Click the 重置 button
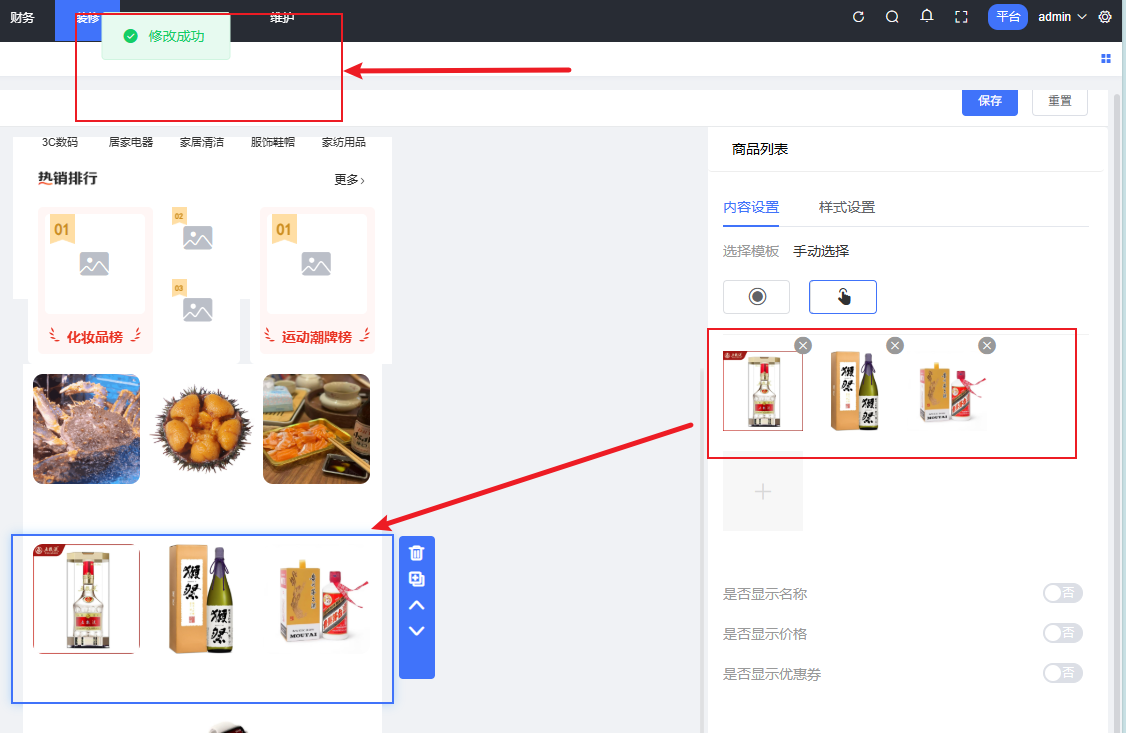The height and width of the screenshot is (733, 1126). (x=1060, y=101)
